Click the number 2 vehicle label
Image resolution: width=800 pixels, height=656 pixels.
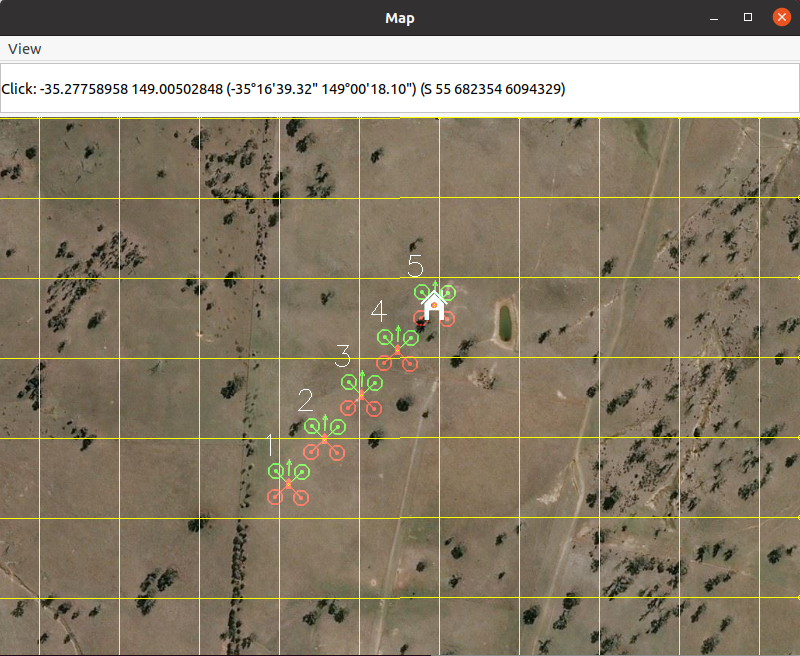306,401
